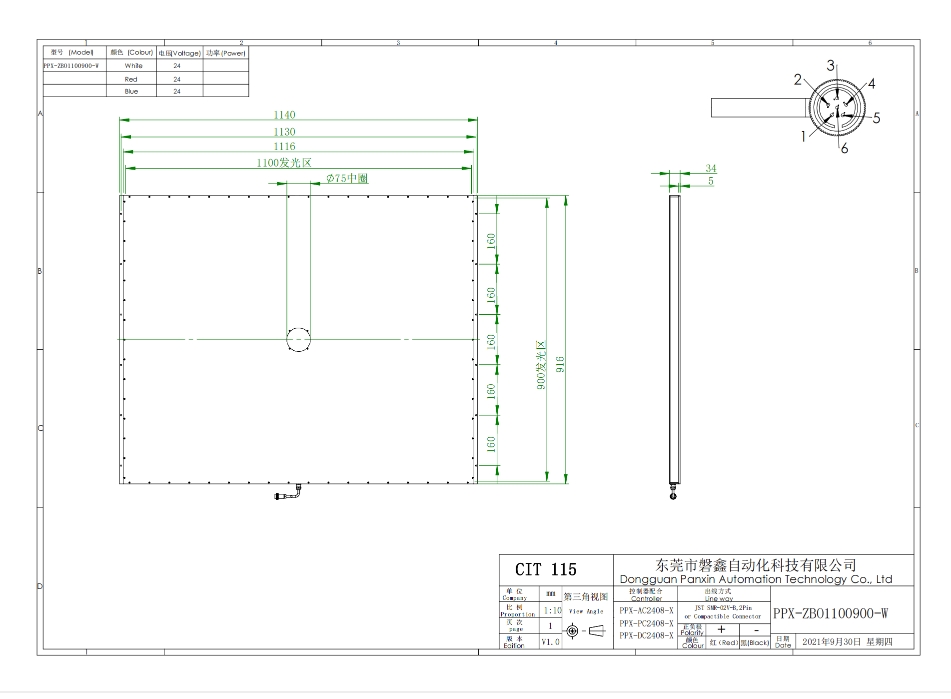The height and width of the screenshot is (699, 951).
Task: Click the CIT 115 title block cell
Action: point(546,570)
